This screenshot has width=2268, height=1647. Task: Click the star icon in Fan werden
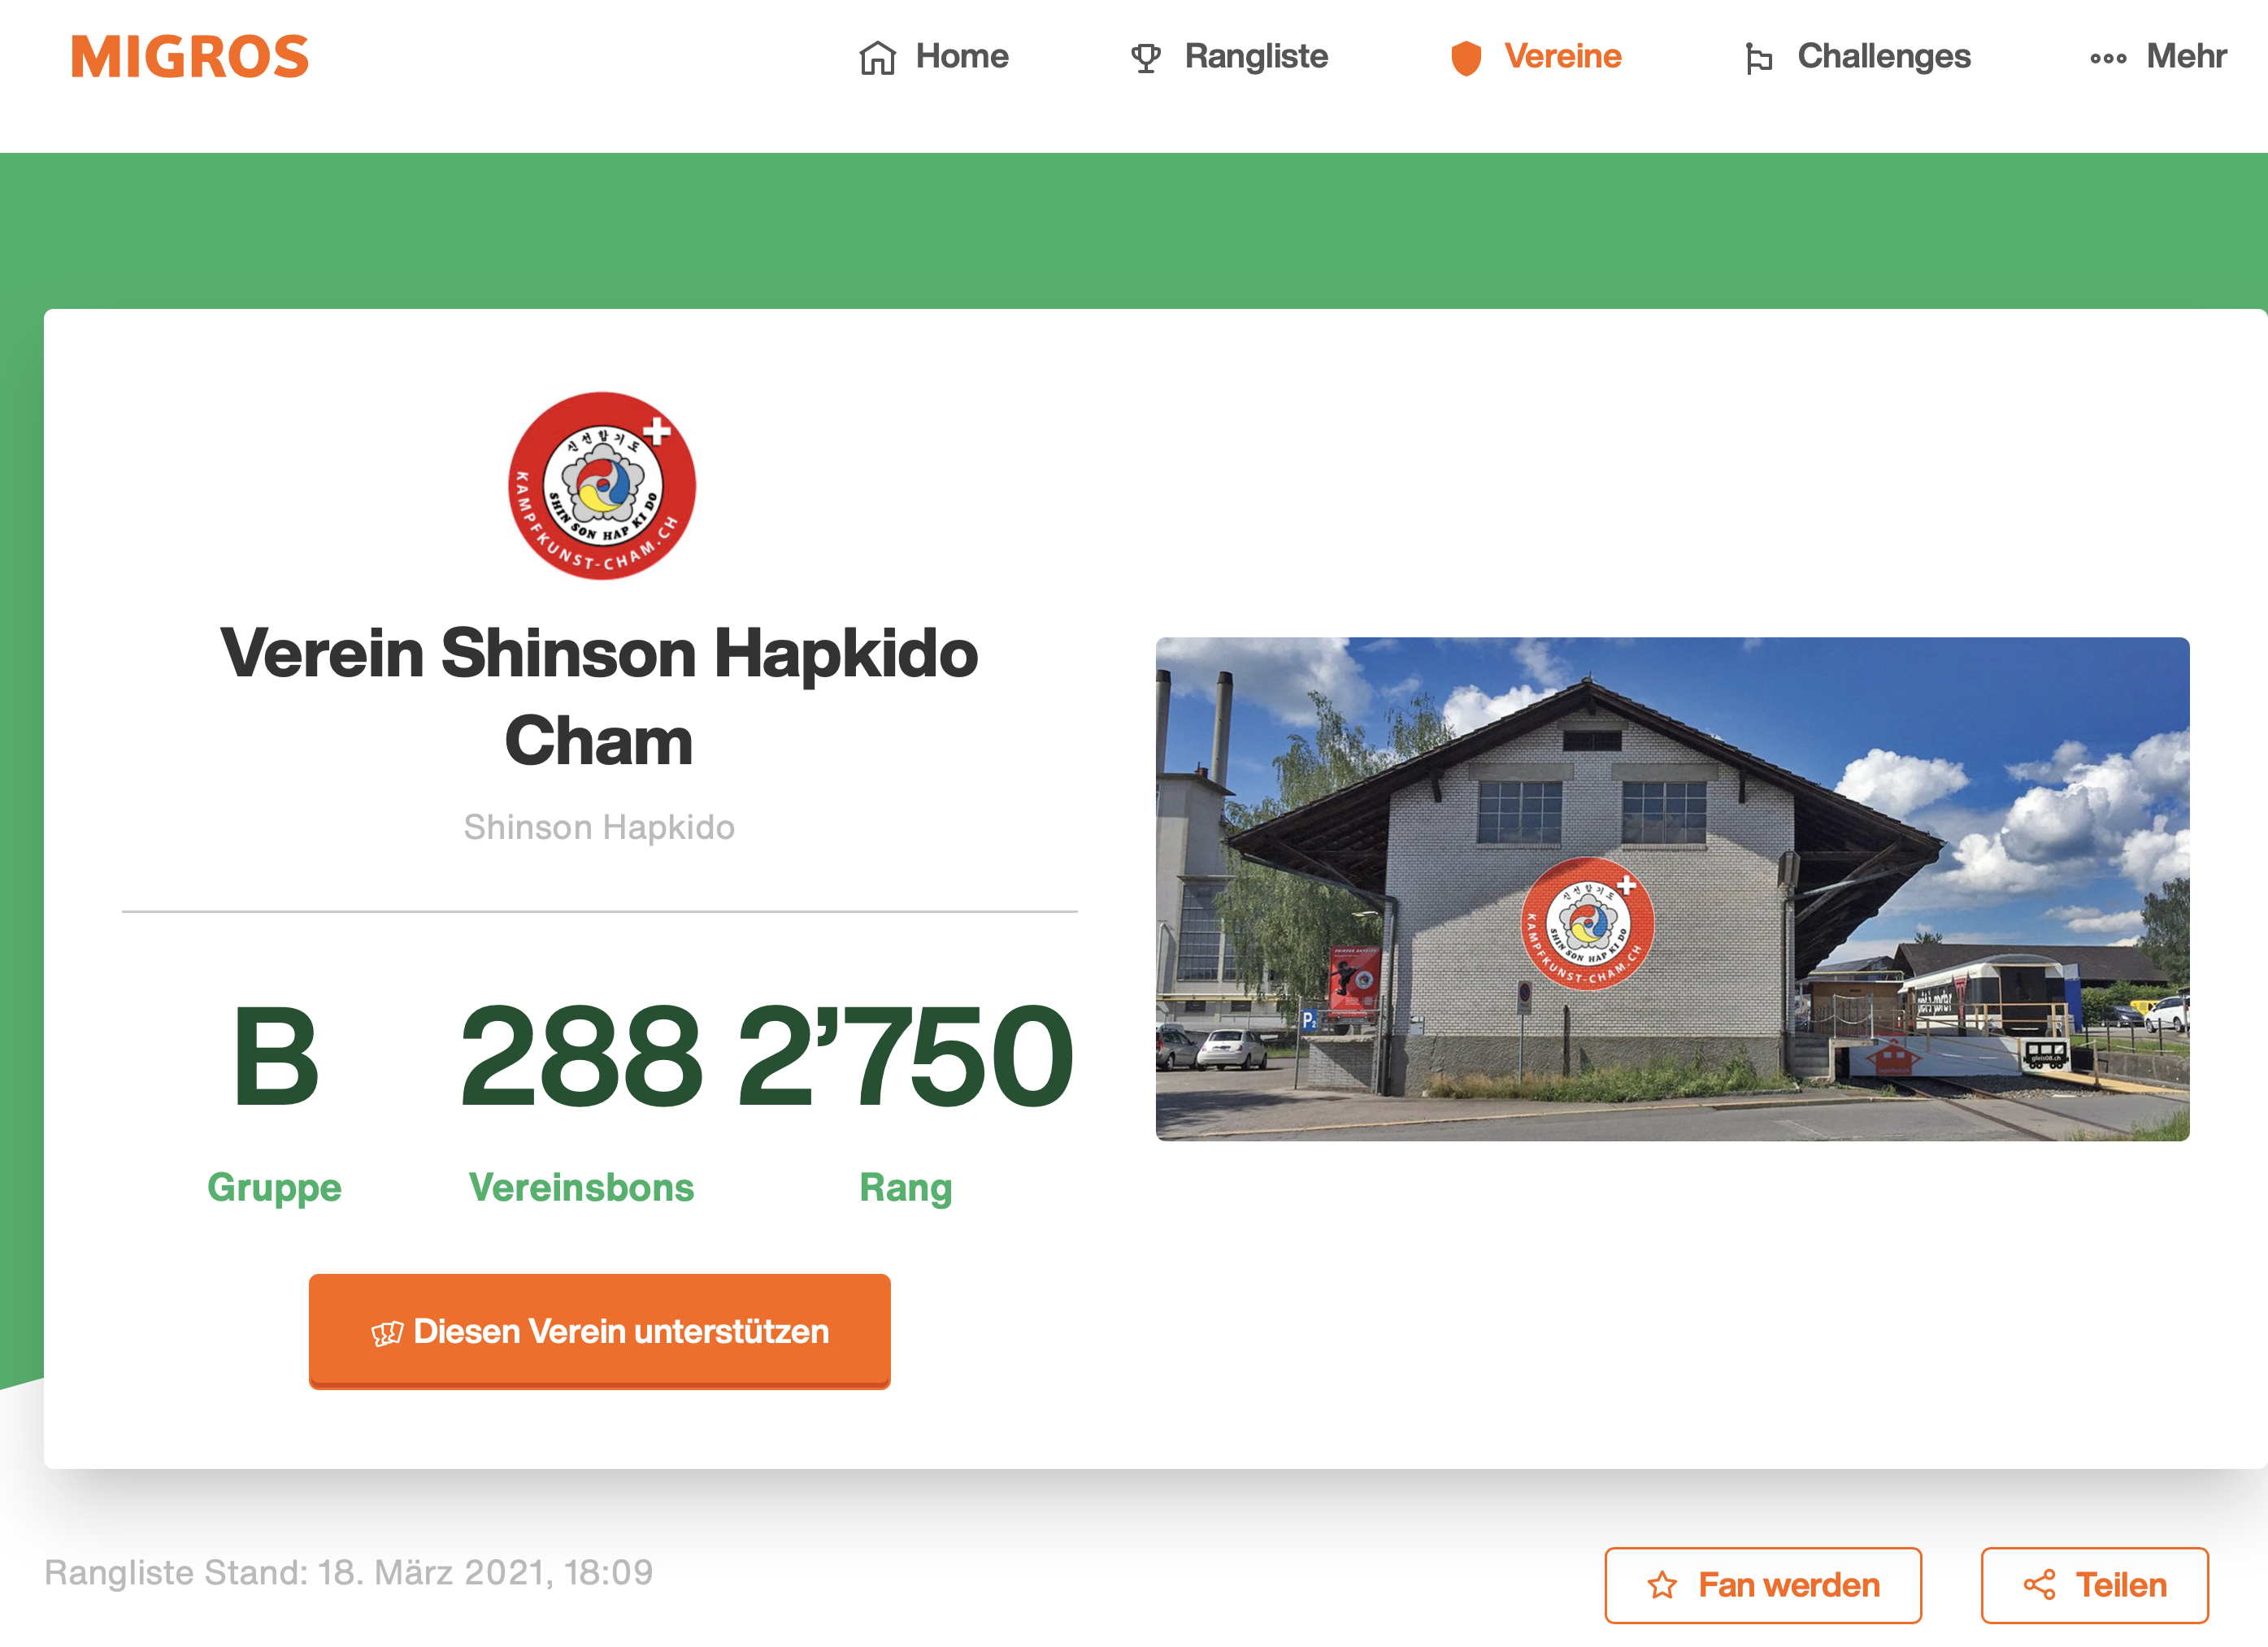[x=1662, y=1585]
